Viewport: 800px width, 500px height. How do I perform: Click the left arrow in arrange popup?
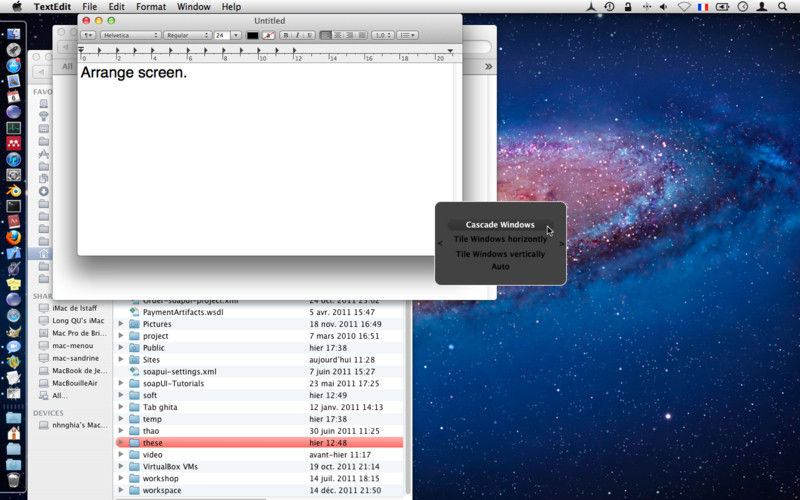[440, 244]
